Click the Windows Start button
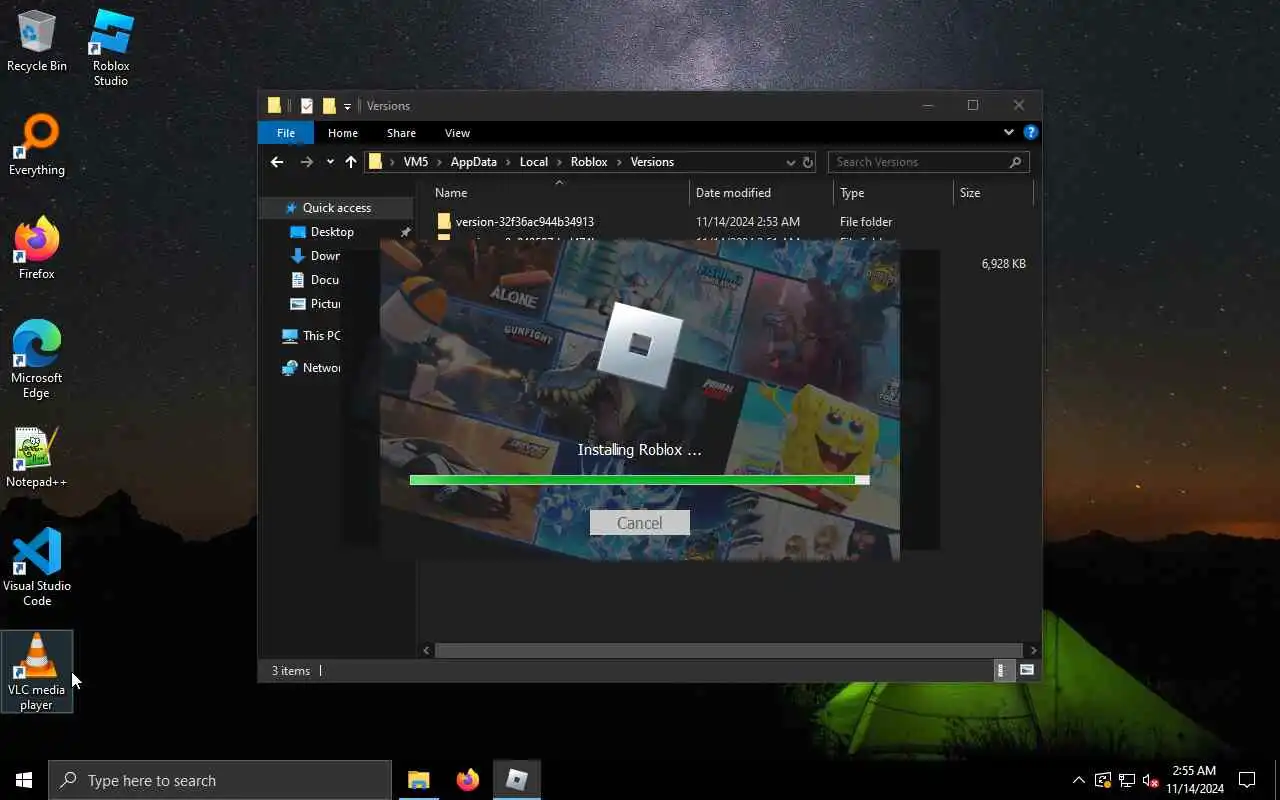1280x800 pixels. [x=24, y=780]
